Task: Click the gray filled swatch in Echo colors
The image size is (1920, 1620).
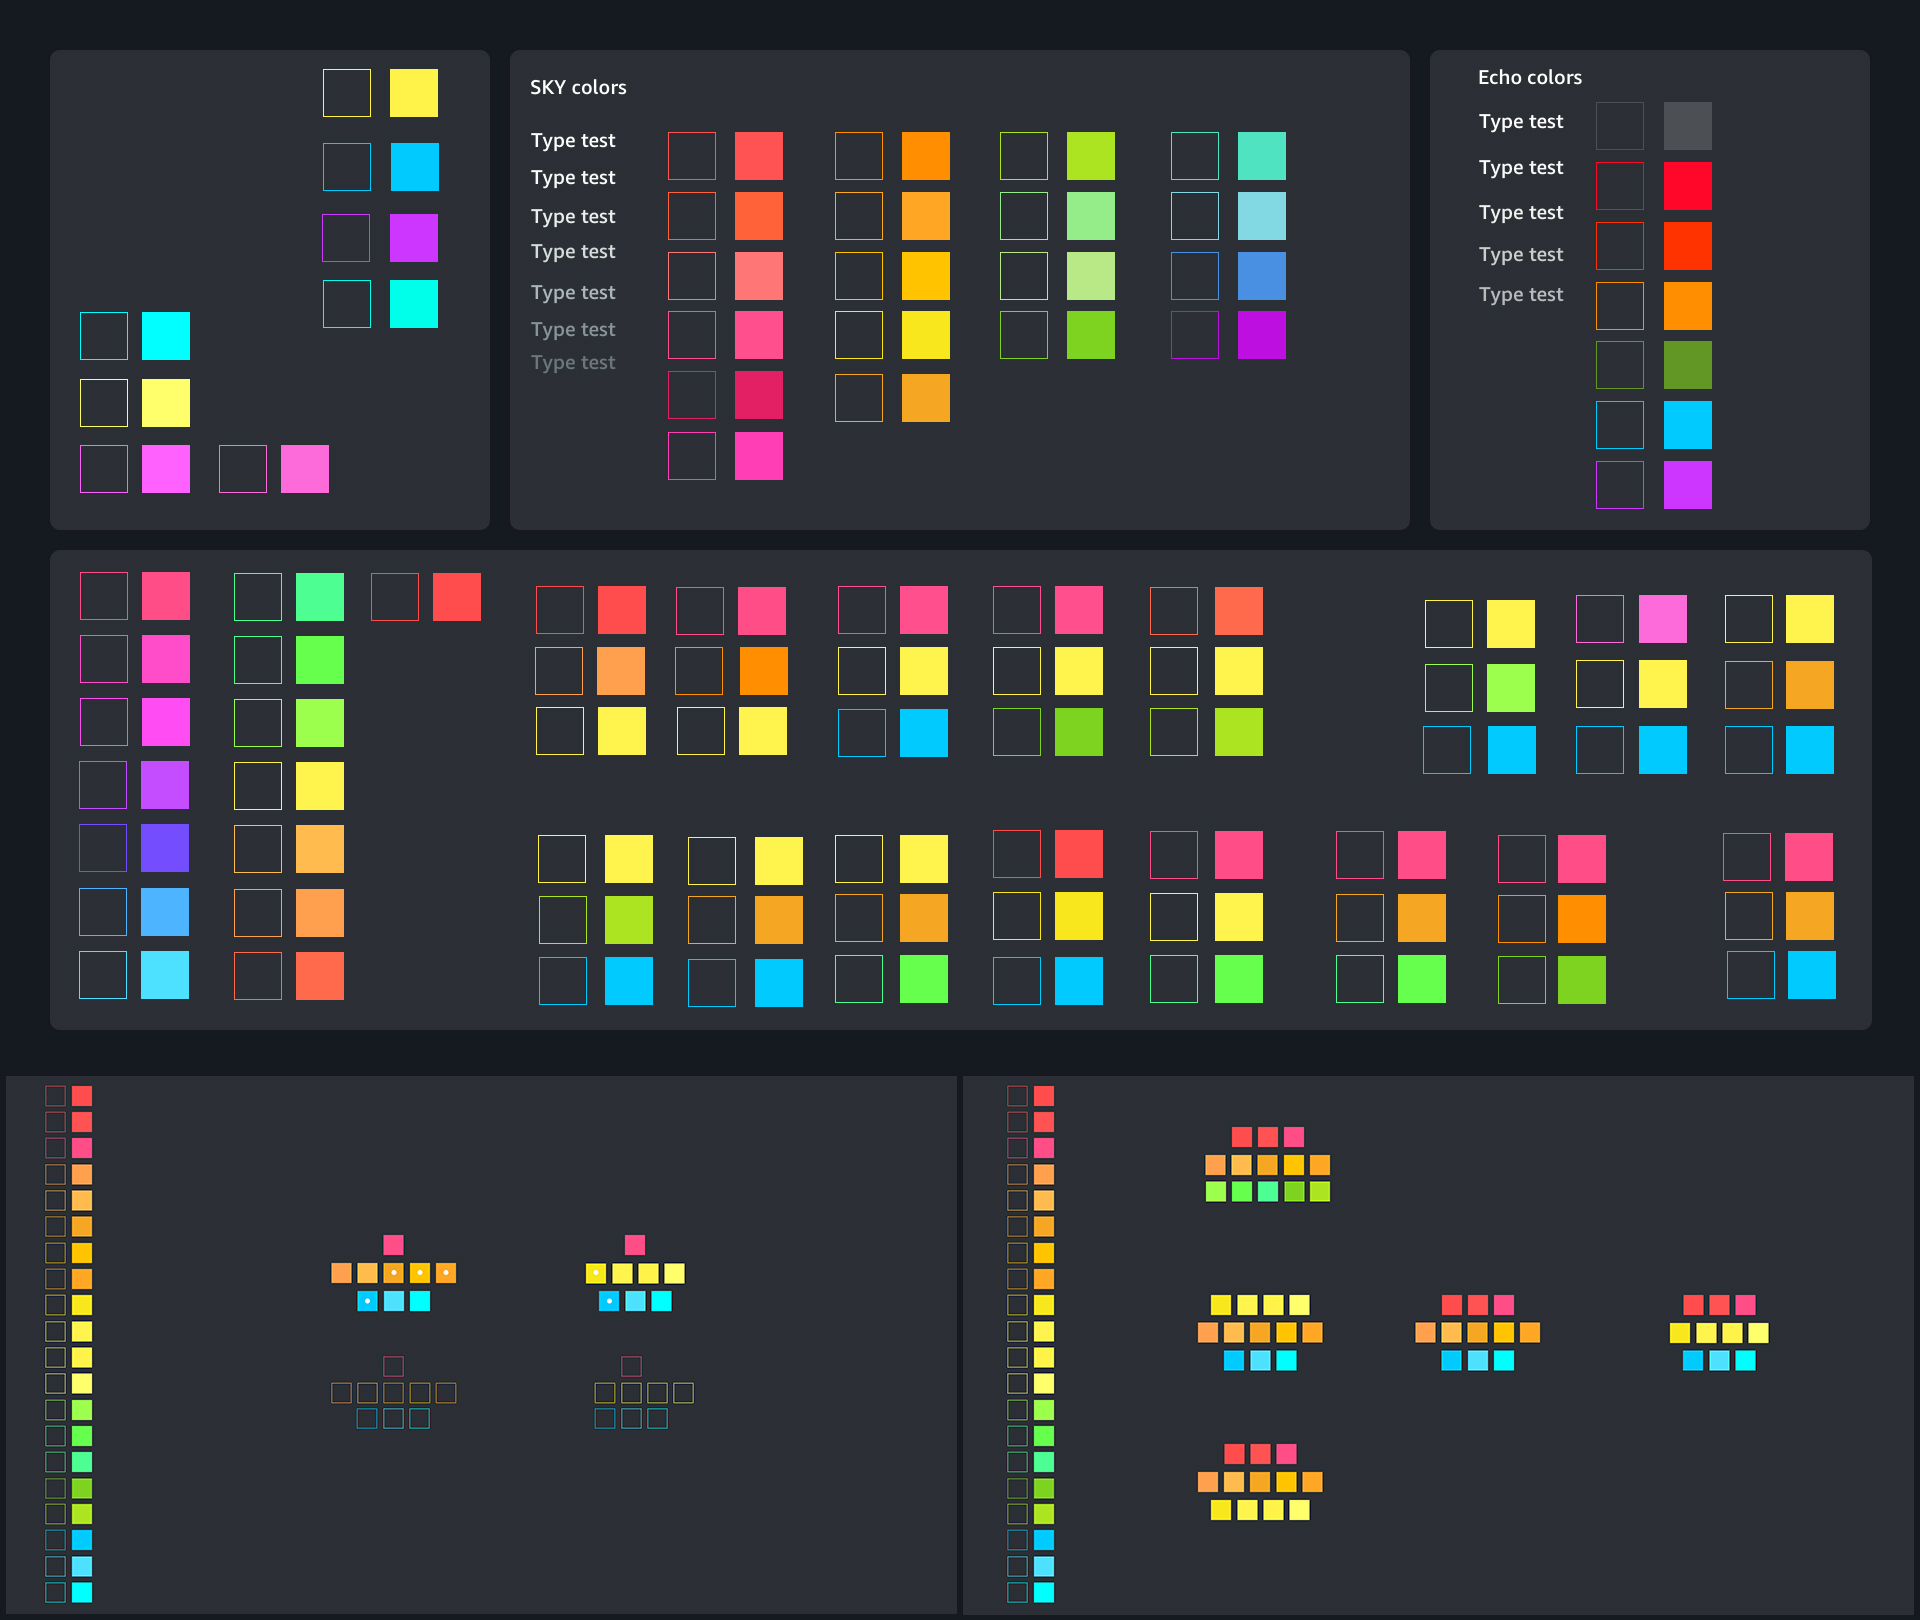Action: pos(1687,126)
